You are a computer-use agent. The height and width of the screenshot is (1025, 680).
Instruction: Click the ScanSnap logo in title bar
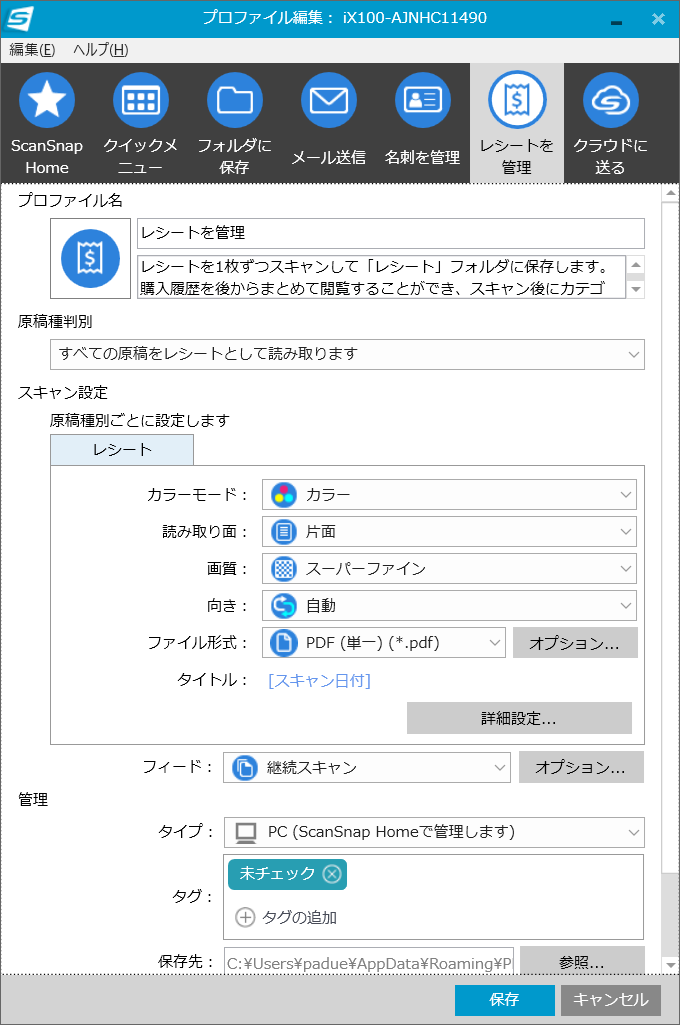pyautogui.click(x=18, y=18)
